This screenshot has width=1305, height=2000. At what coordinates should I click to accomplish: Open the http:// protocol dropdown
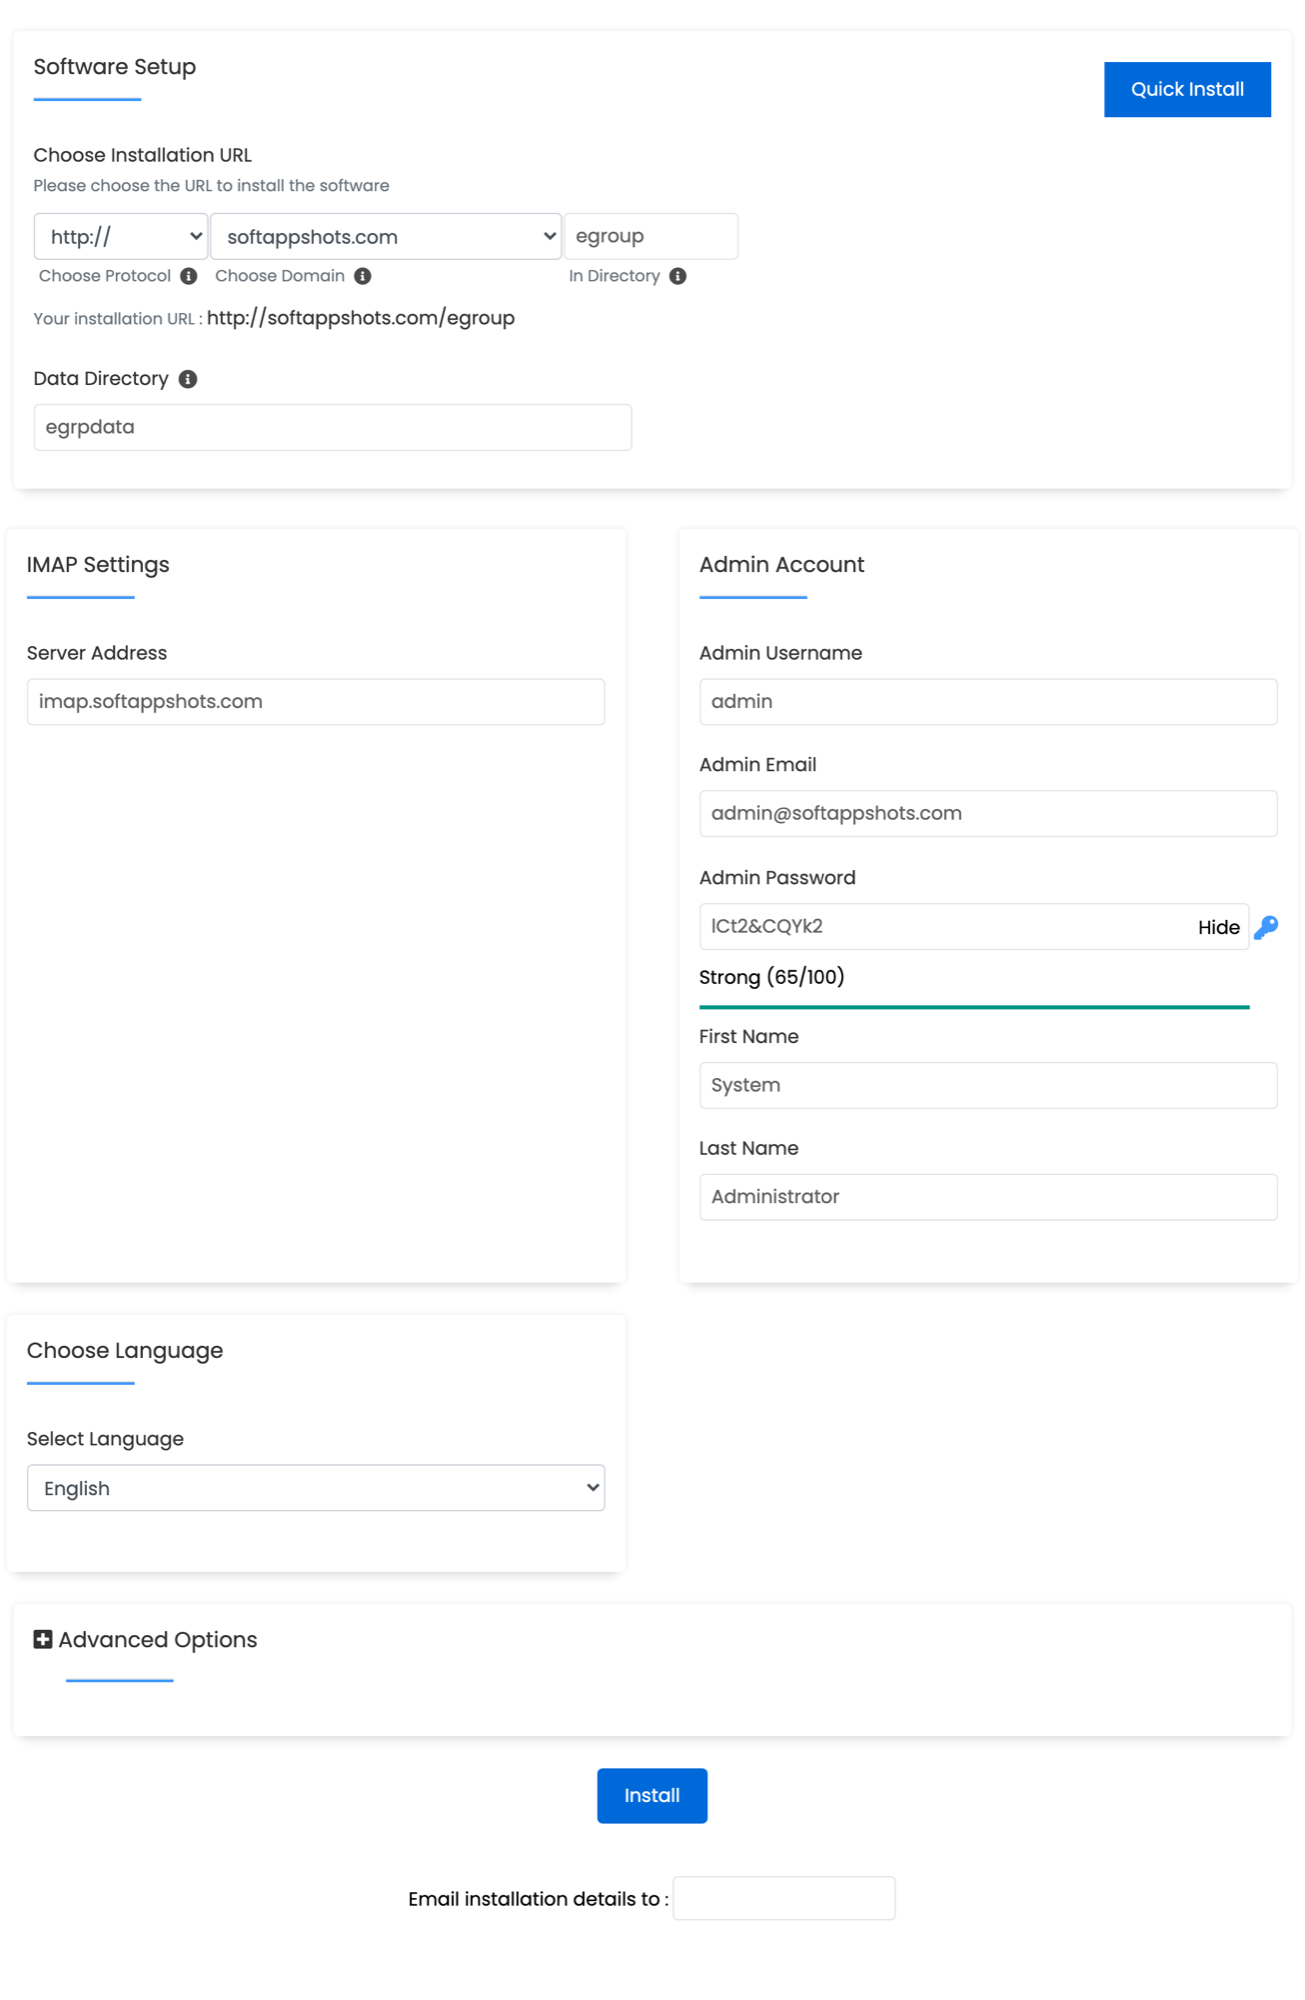click(121, 236)
